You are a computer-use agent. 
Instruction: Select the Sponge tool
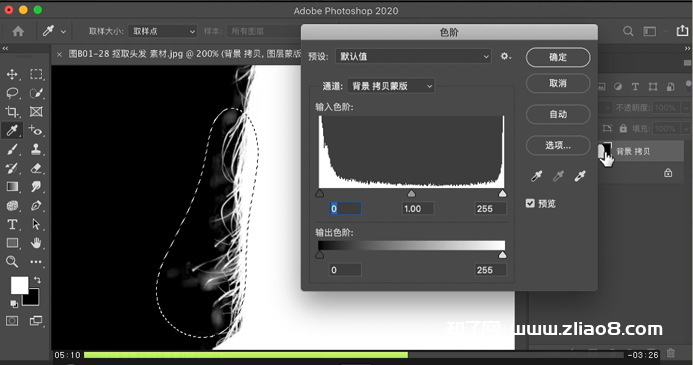pyautogui.click(x=12, y=205)
